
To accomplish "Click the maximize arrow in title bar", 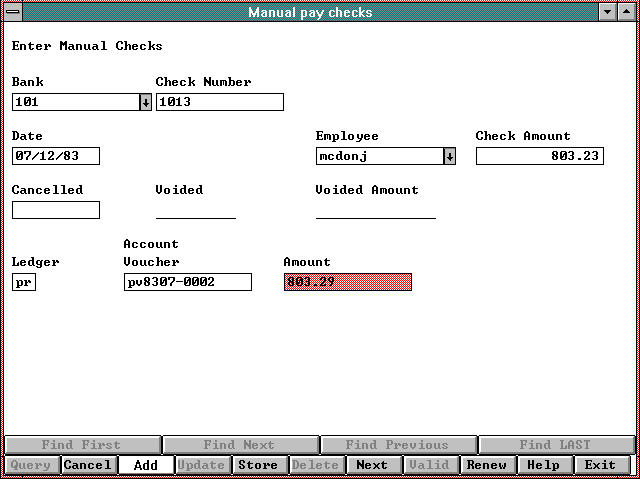I will point(627,12).
